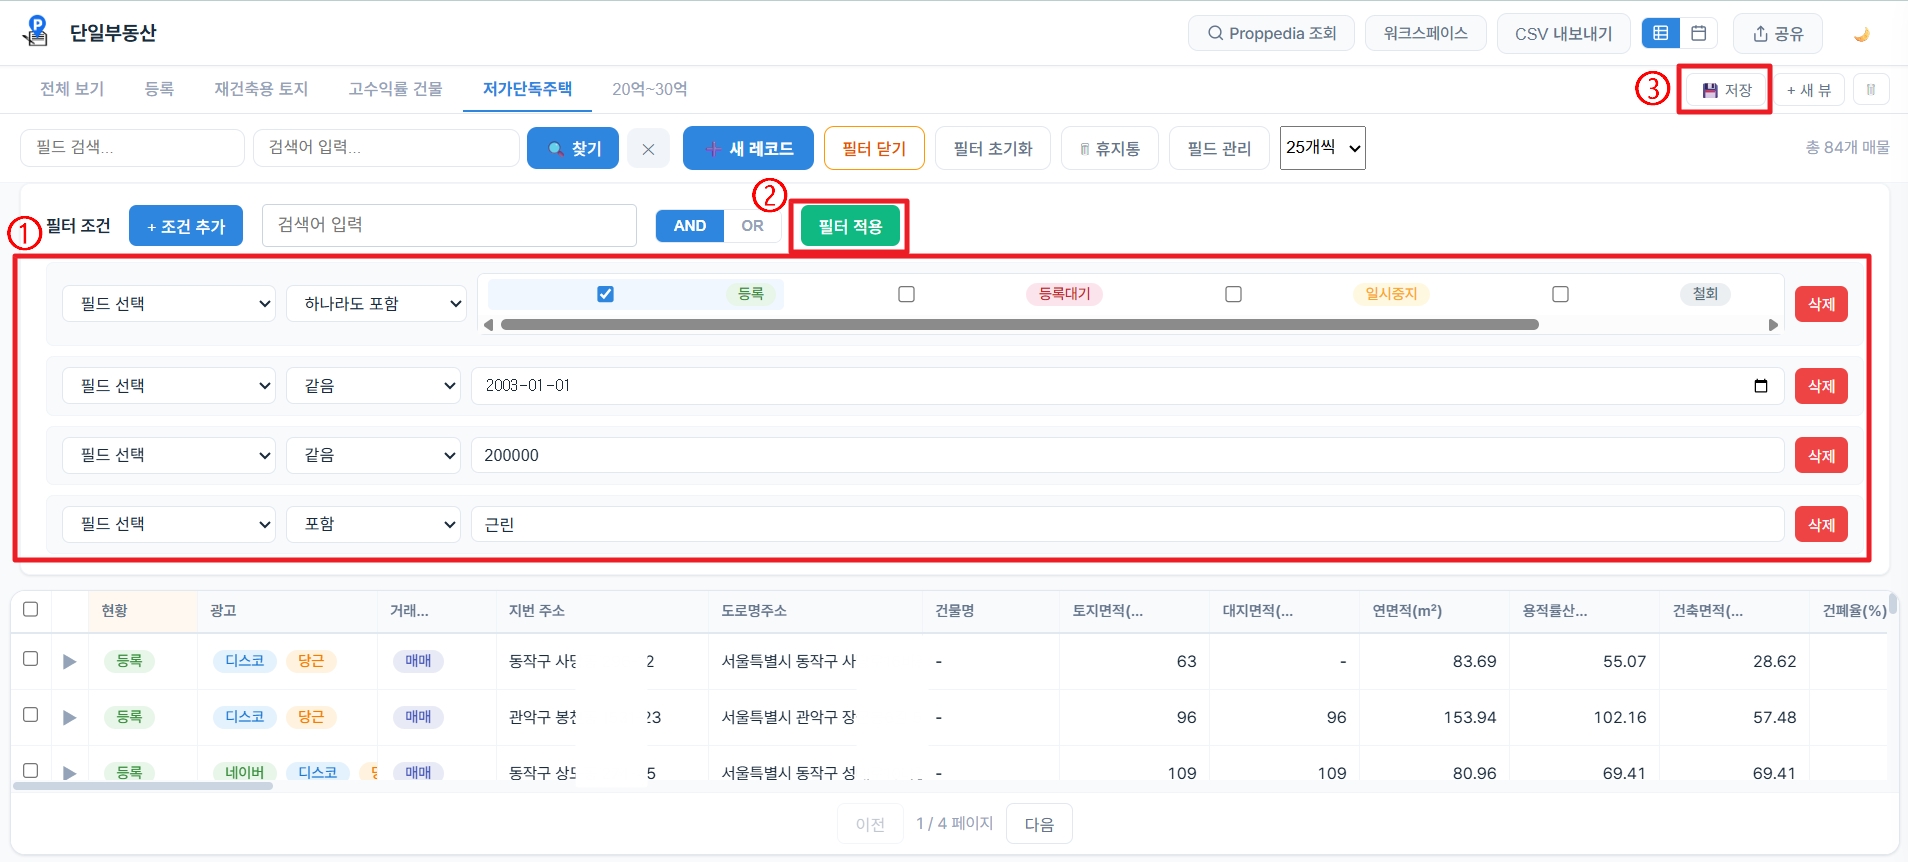This screenshot has height=862, width=1908.
Task: Select AND filter logic
Action: 690,226
